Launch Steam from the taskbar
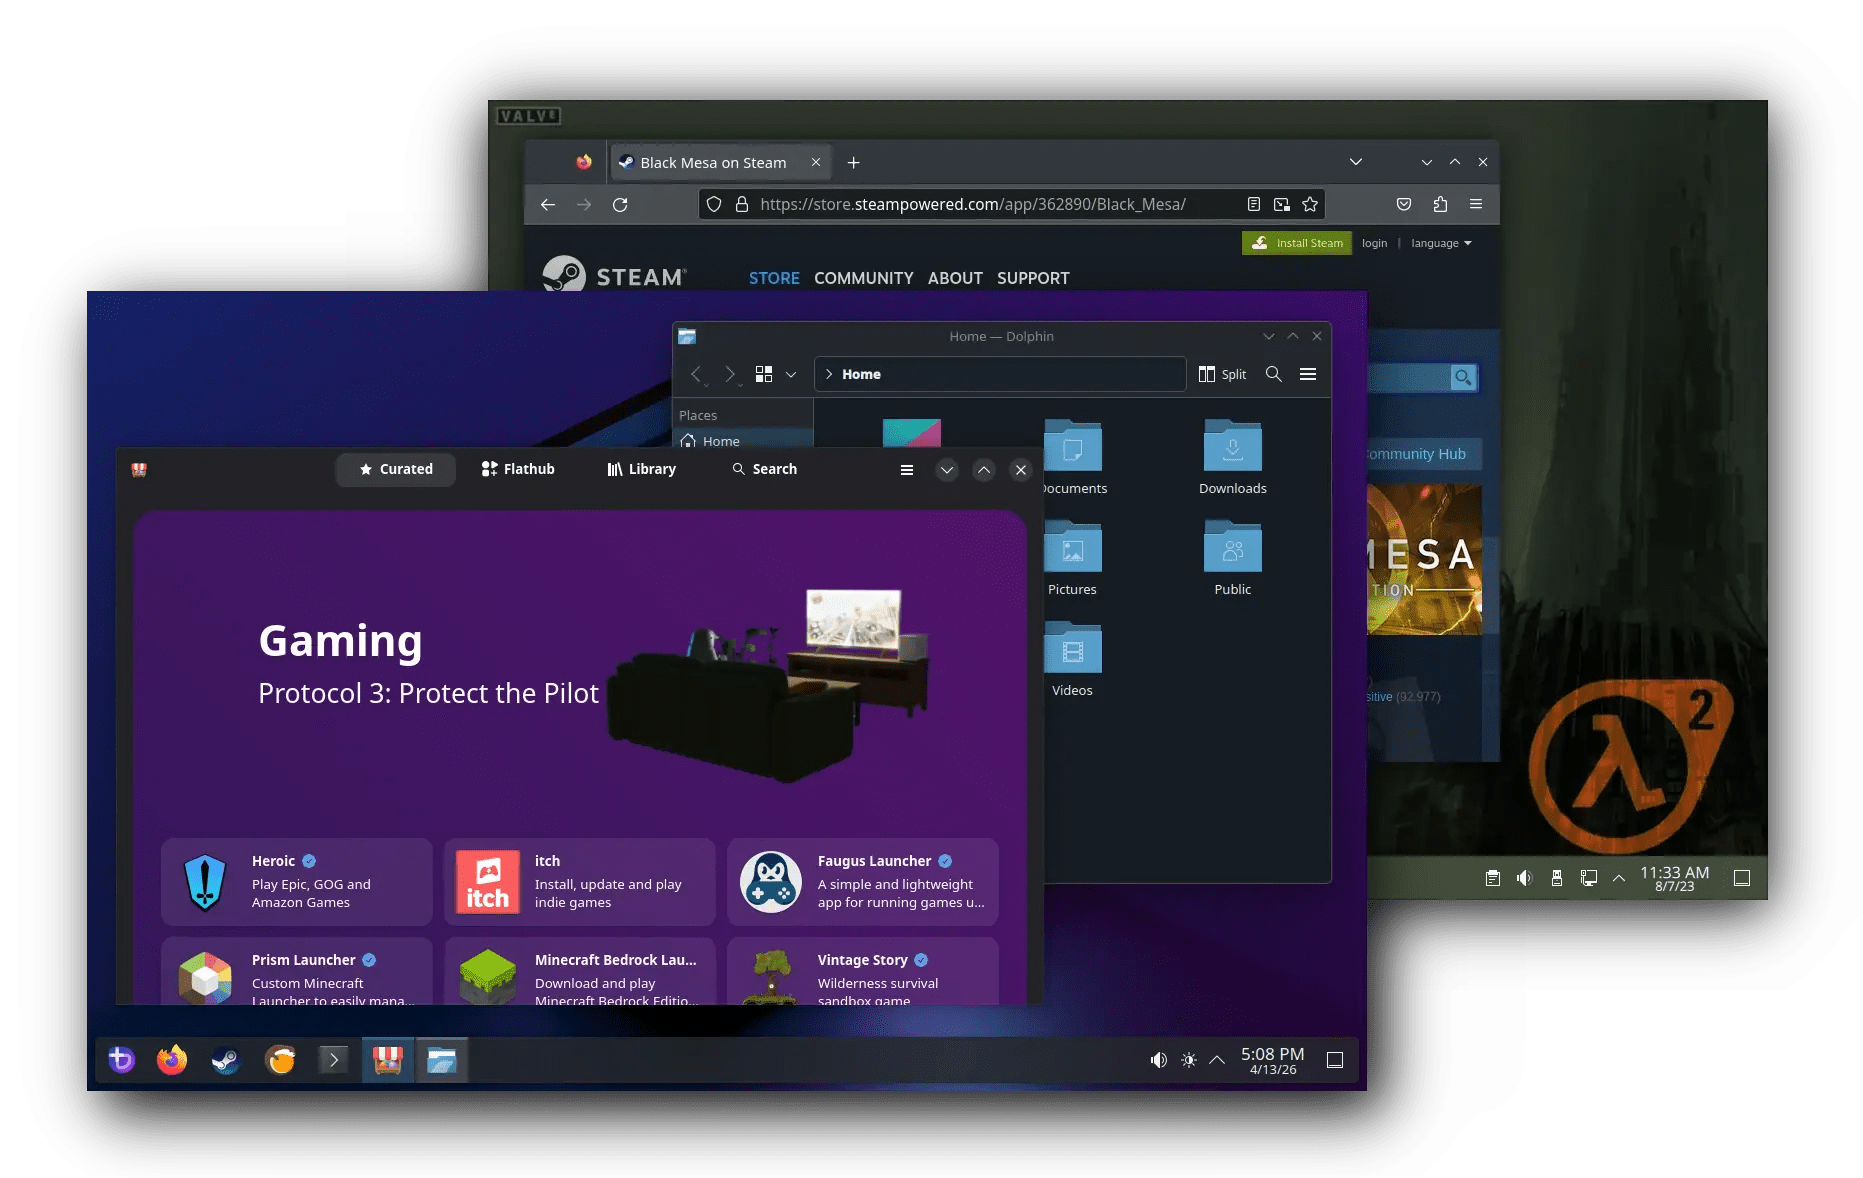 point(226,1059)
